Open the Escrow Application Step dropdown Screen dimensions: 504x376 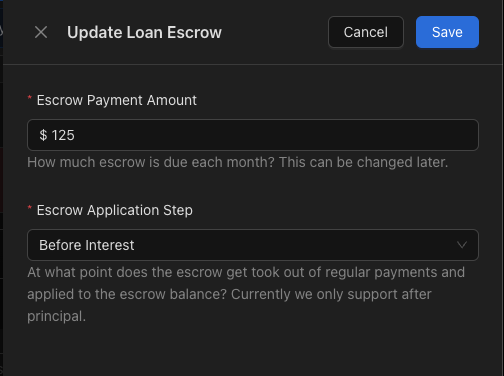(253, 245)
